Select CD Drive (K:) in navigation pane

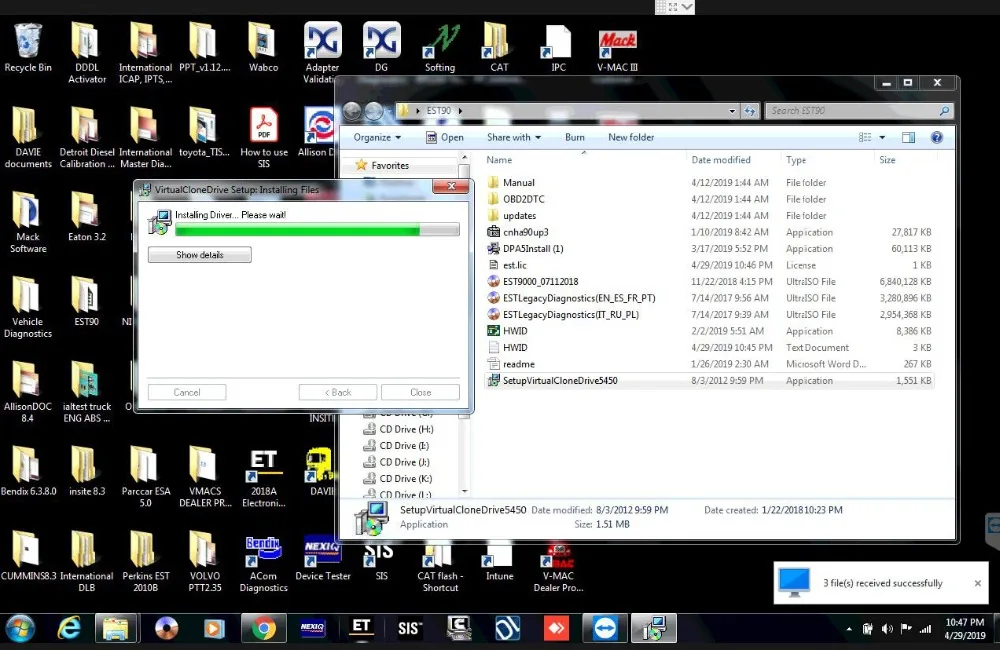[406, 478]
